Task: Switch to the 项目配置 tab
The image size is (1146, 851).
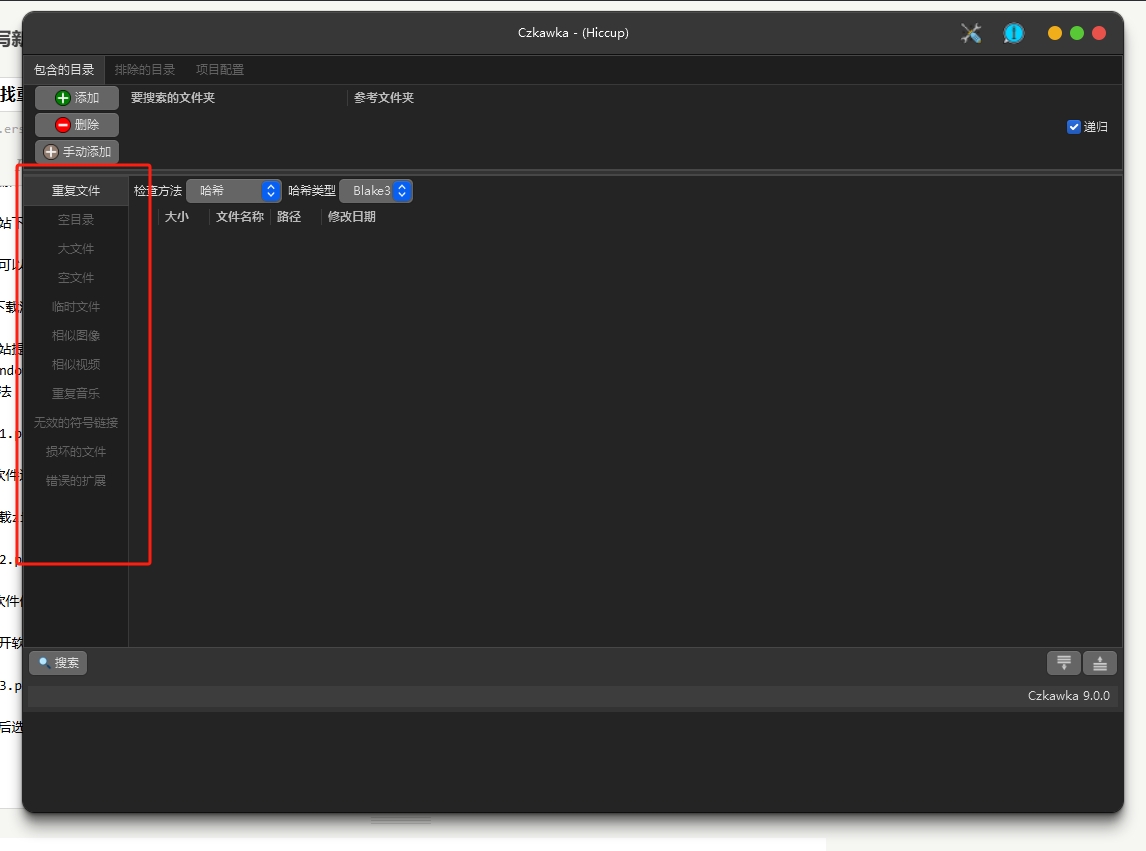Action: tap(220, 70)
